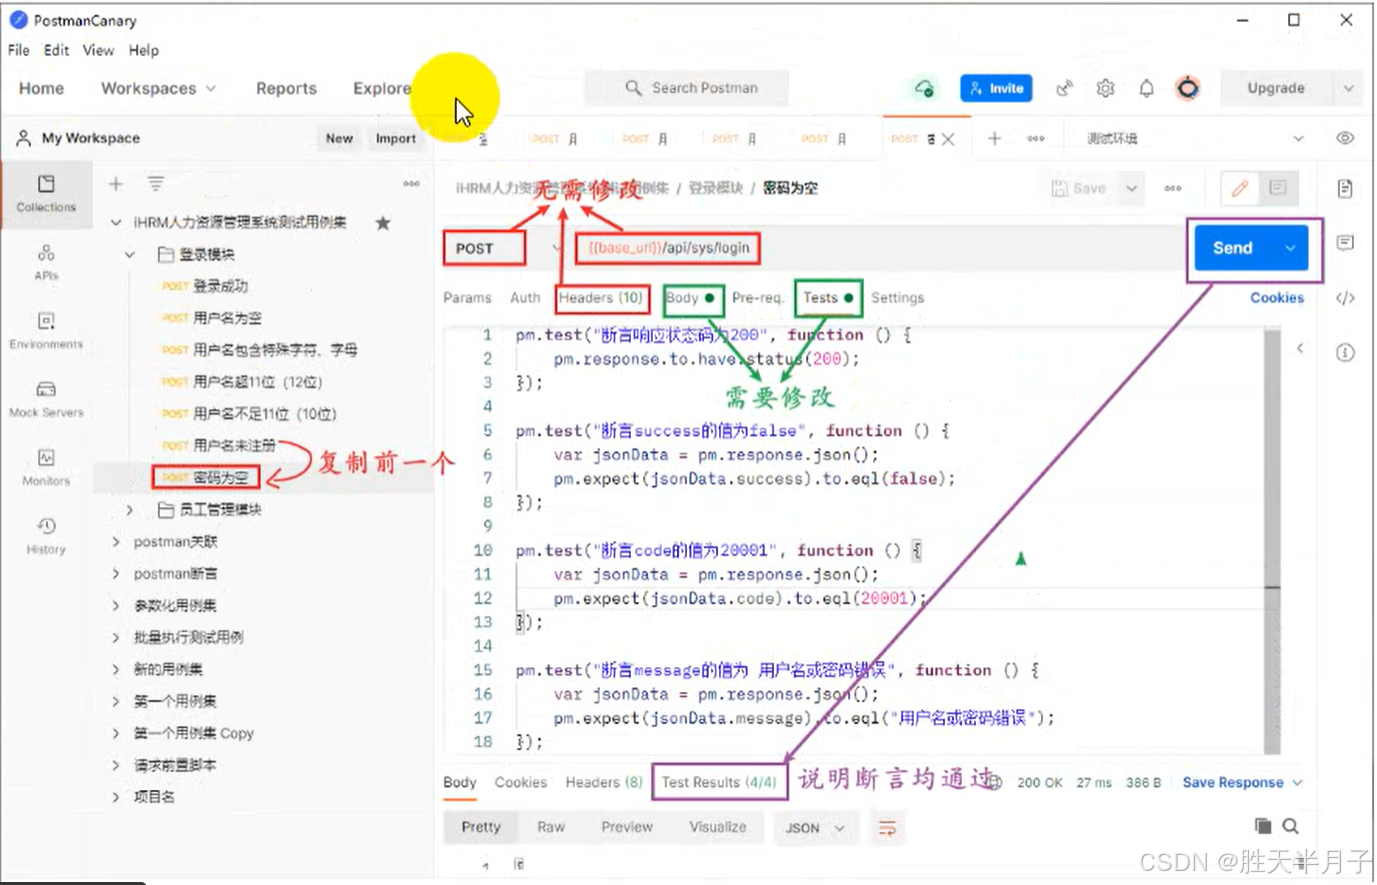Open the user avatar menu

click(x=1188, y=88)
